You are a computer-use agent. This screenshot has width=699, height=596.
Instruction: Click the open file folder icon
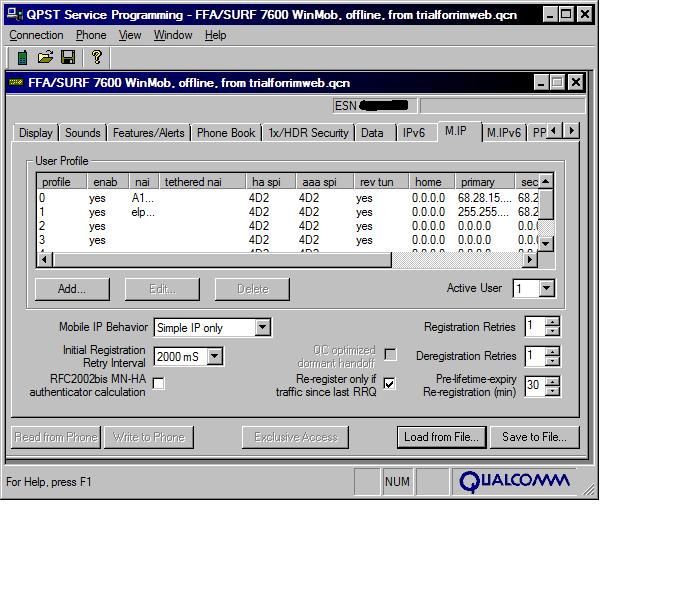pyautogui.click(x=45, y=58)
